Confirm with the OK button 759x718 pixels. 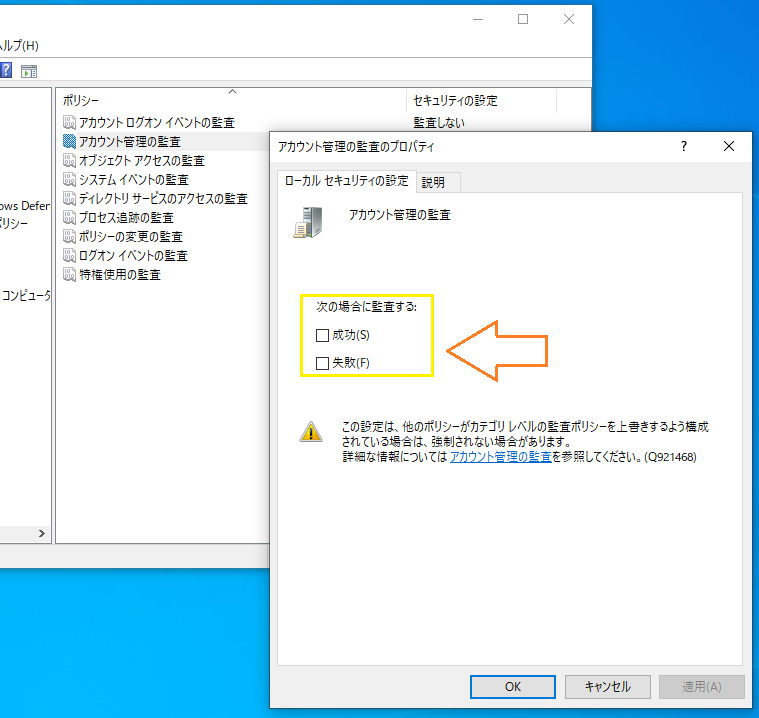[x=513, y=687]
